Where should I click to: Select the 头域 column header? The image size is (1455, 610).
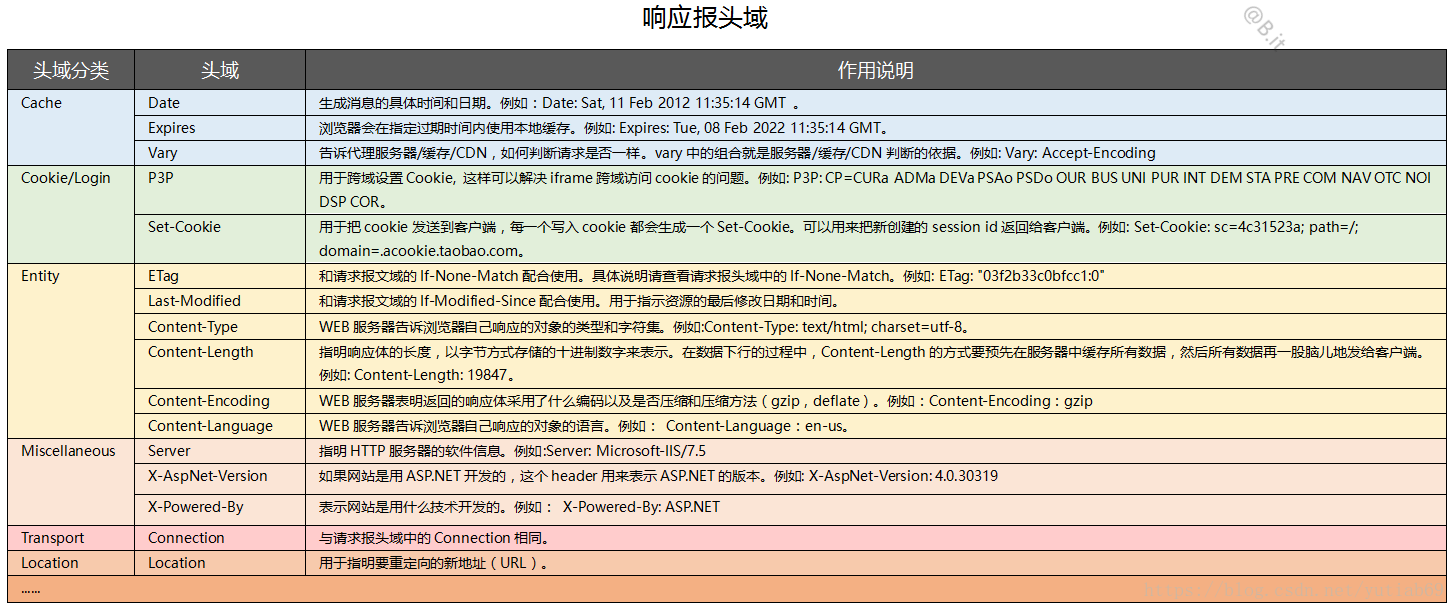(x=220, y=71)
